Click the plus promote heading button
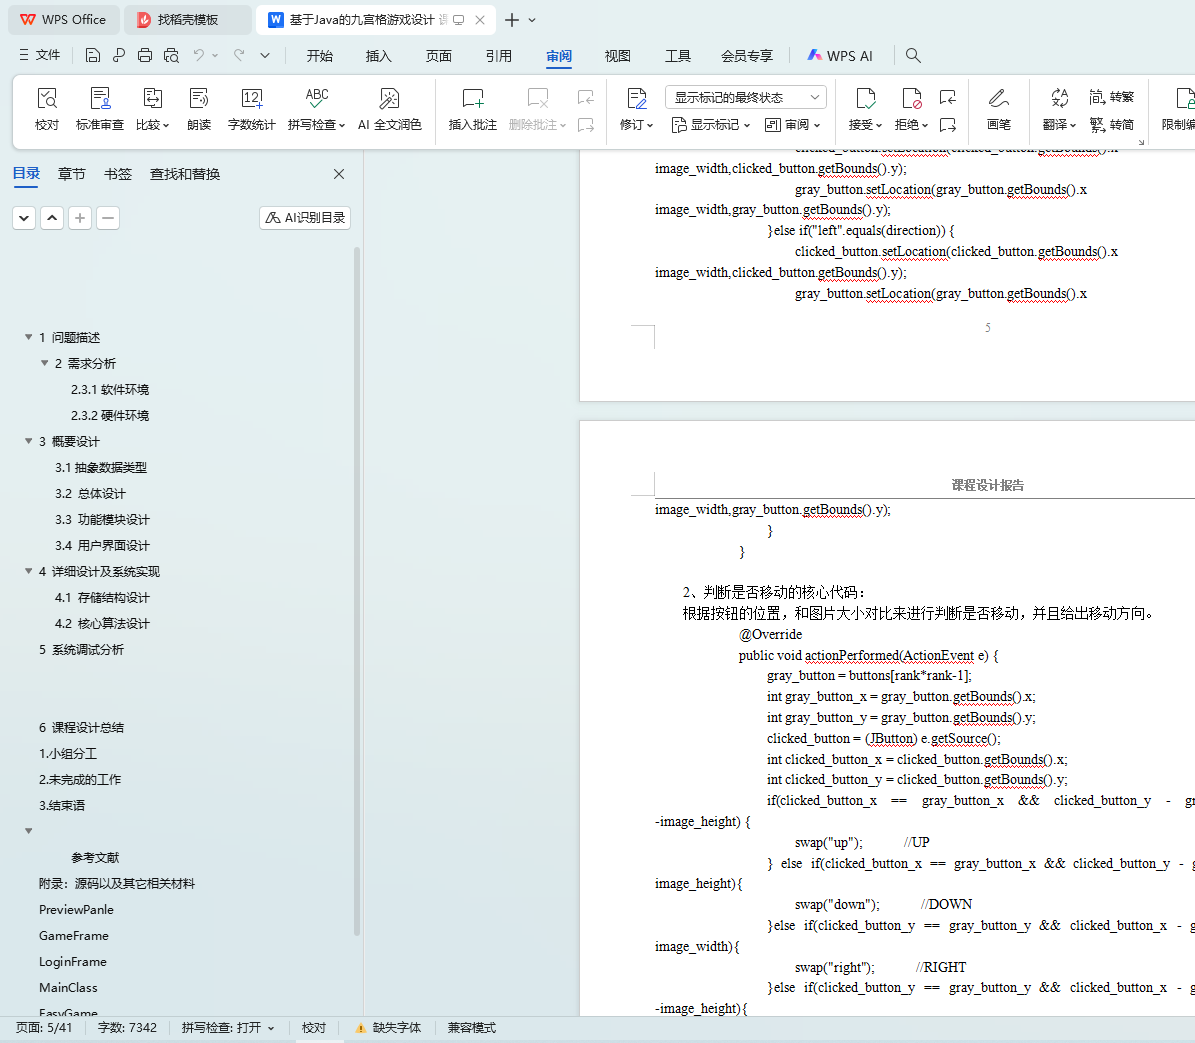 [x=80, y=218]
